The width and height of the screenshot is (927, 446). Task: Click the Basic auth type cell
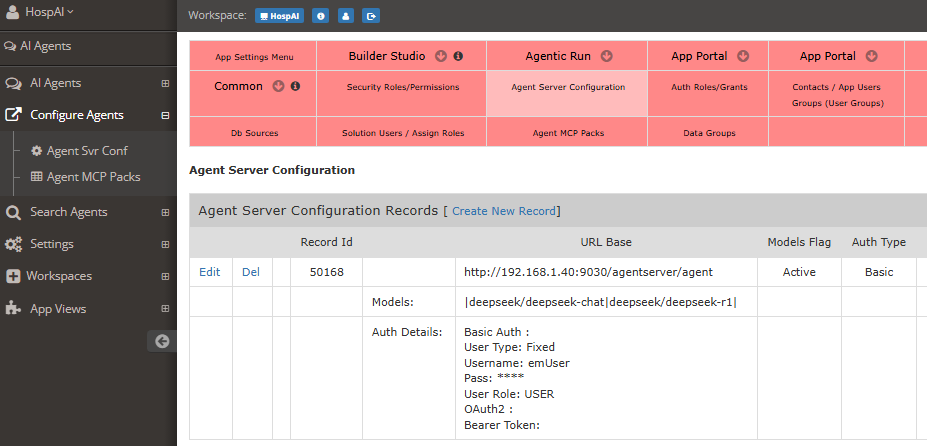(x=879, y=272)
